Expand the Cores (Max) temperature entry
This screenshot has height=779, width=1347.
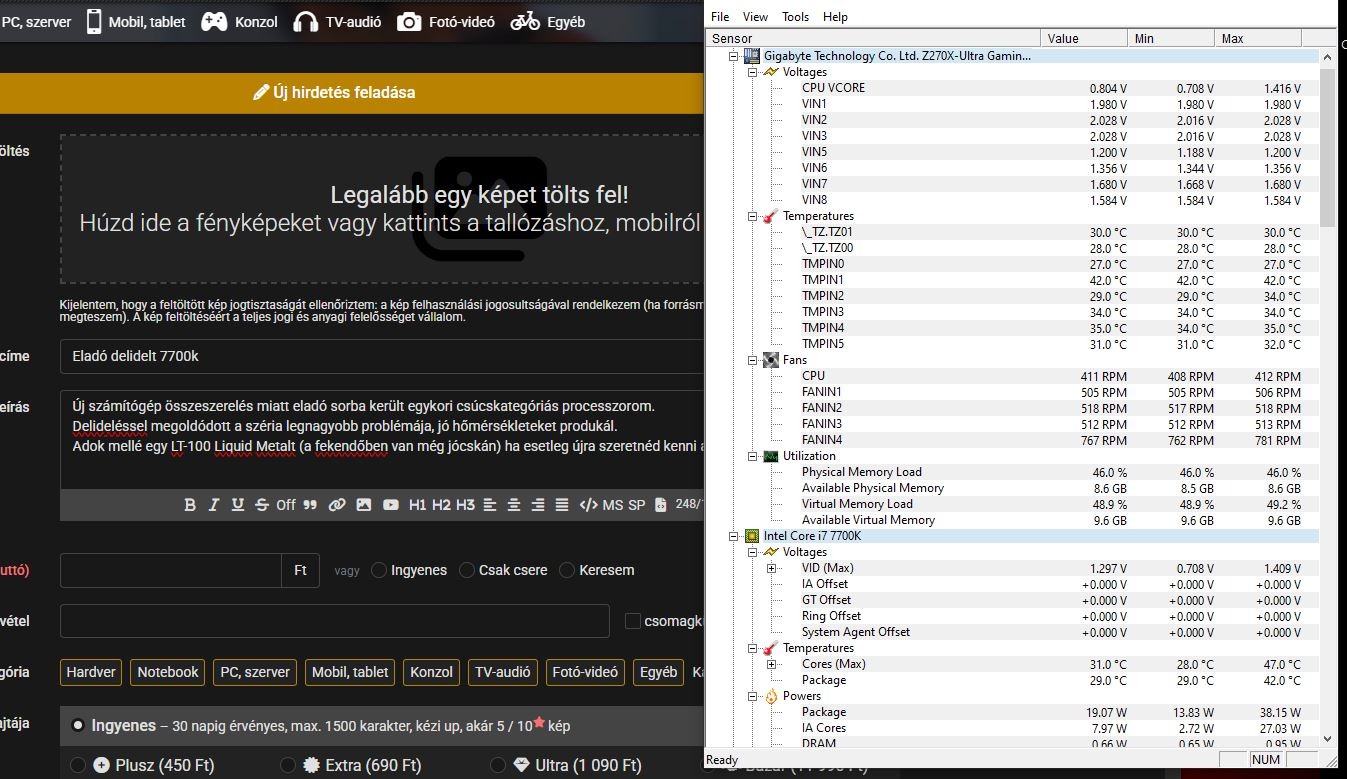pos(771,664)
